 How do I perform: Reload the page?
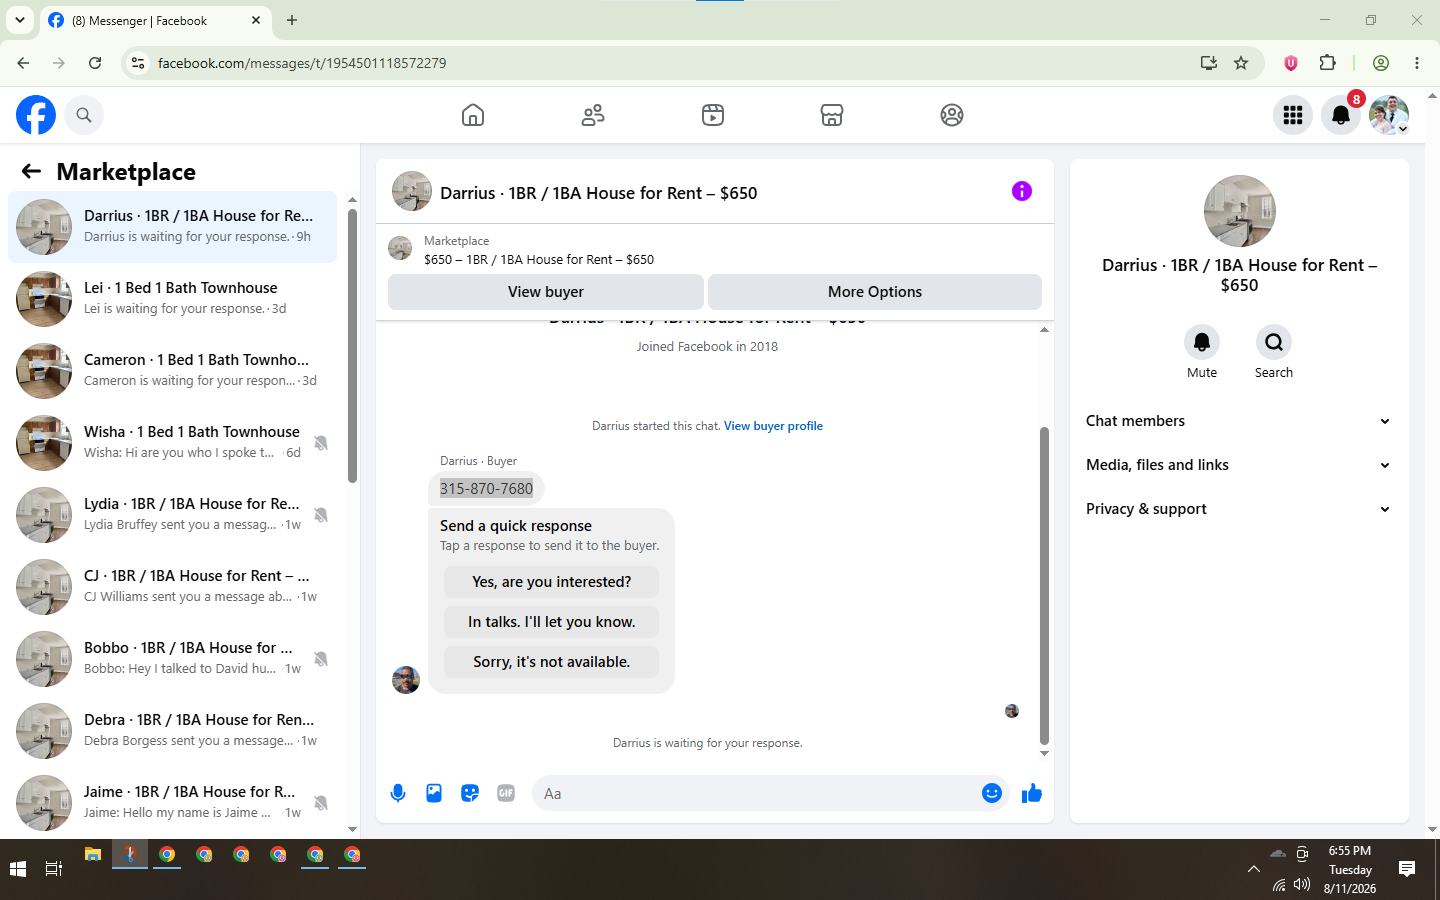pyautogui.click(x=95, y=63)
